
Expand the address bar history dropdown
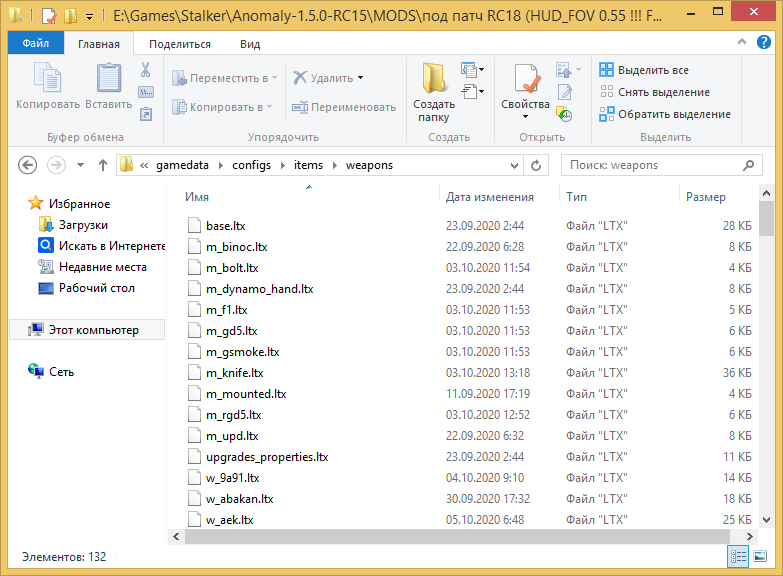coord(514,165)
